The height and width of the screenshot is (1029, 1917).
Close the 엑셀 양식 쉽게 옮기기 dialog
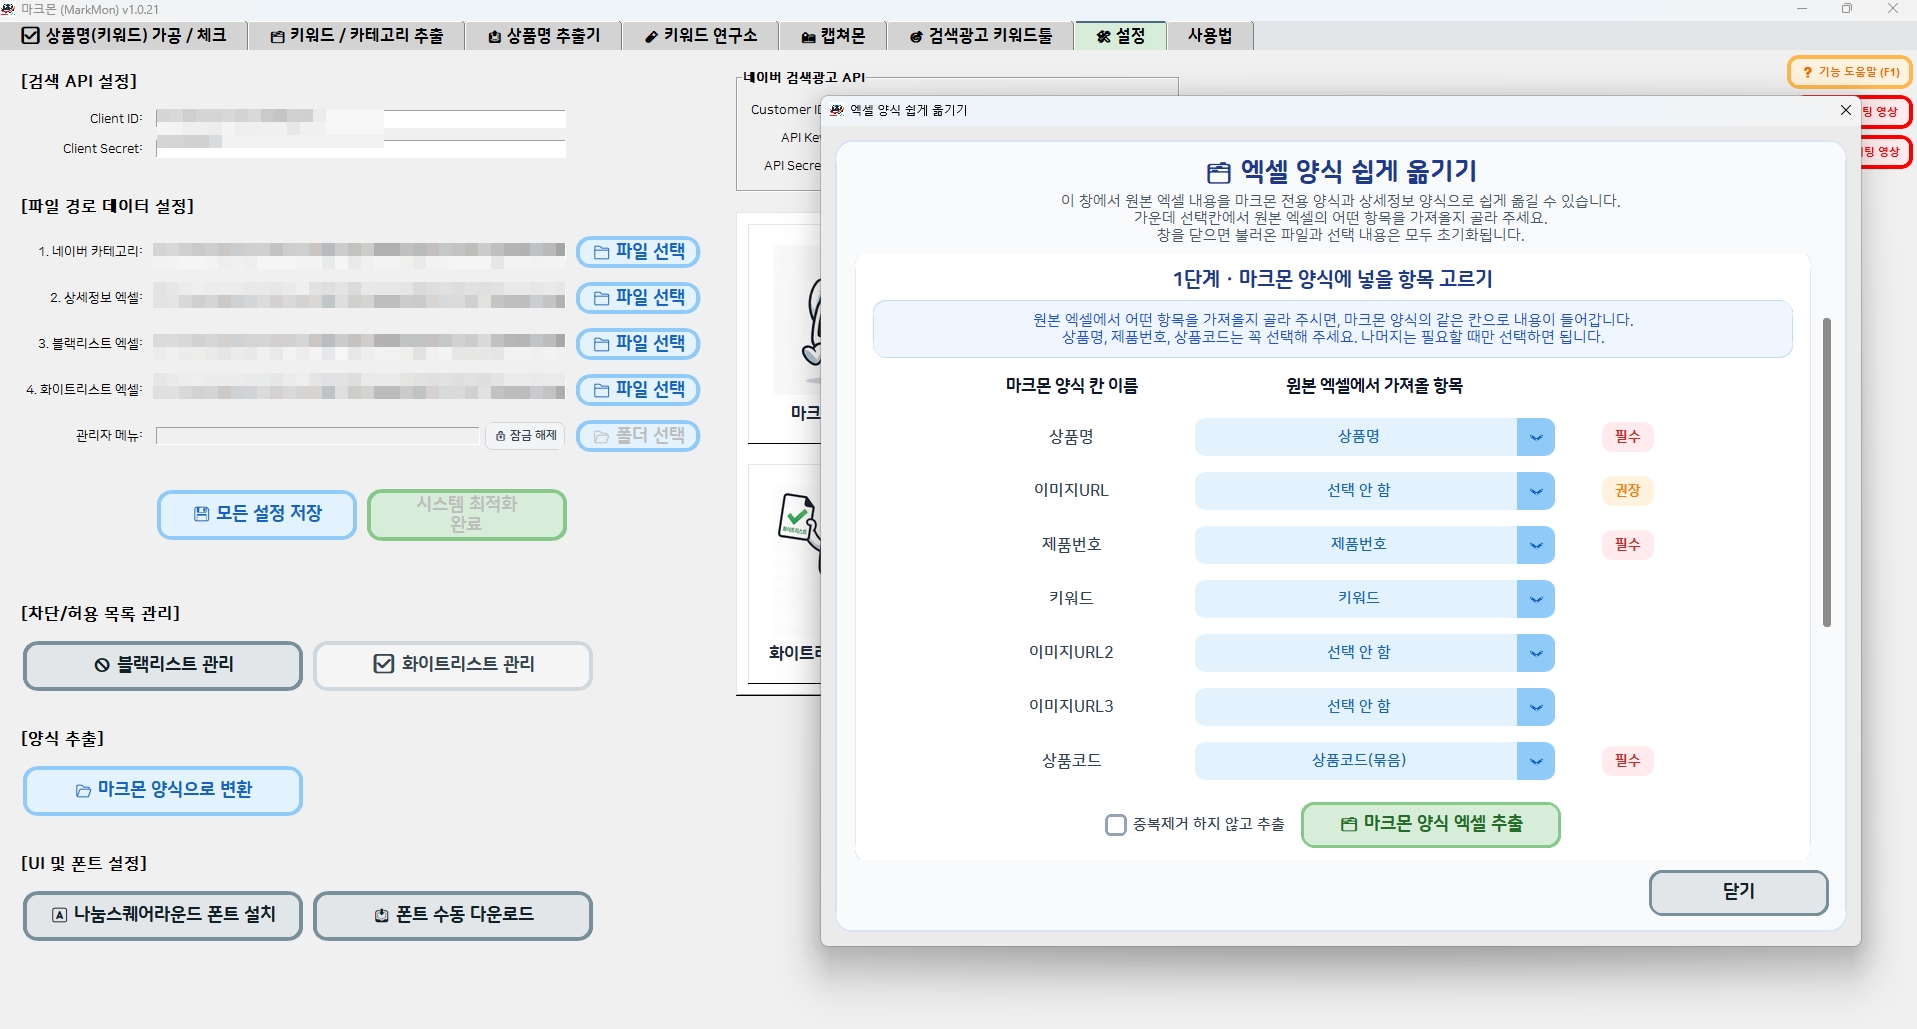point(1846,110)
